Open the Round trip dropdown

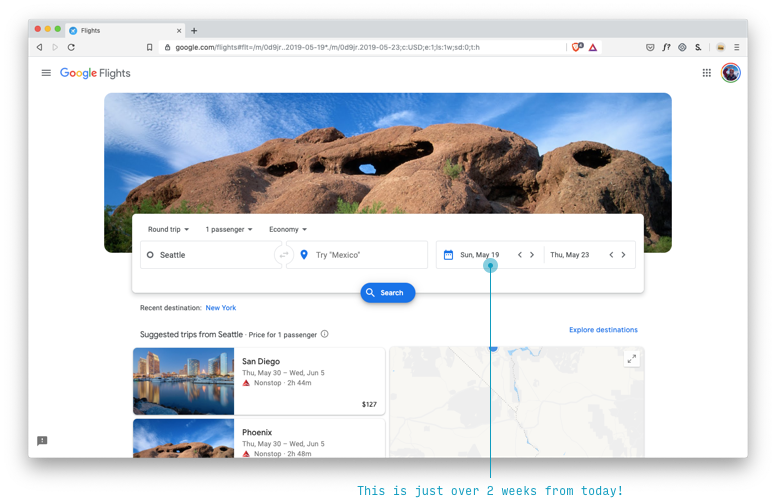pos(168,229)
